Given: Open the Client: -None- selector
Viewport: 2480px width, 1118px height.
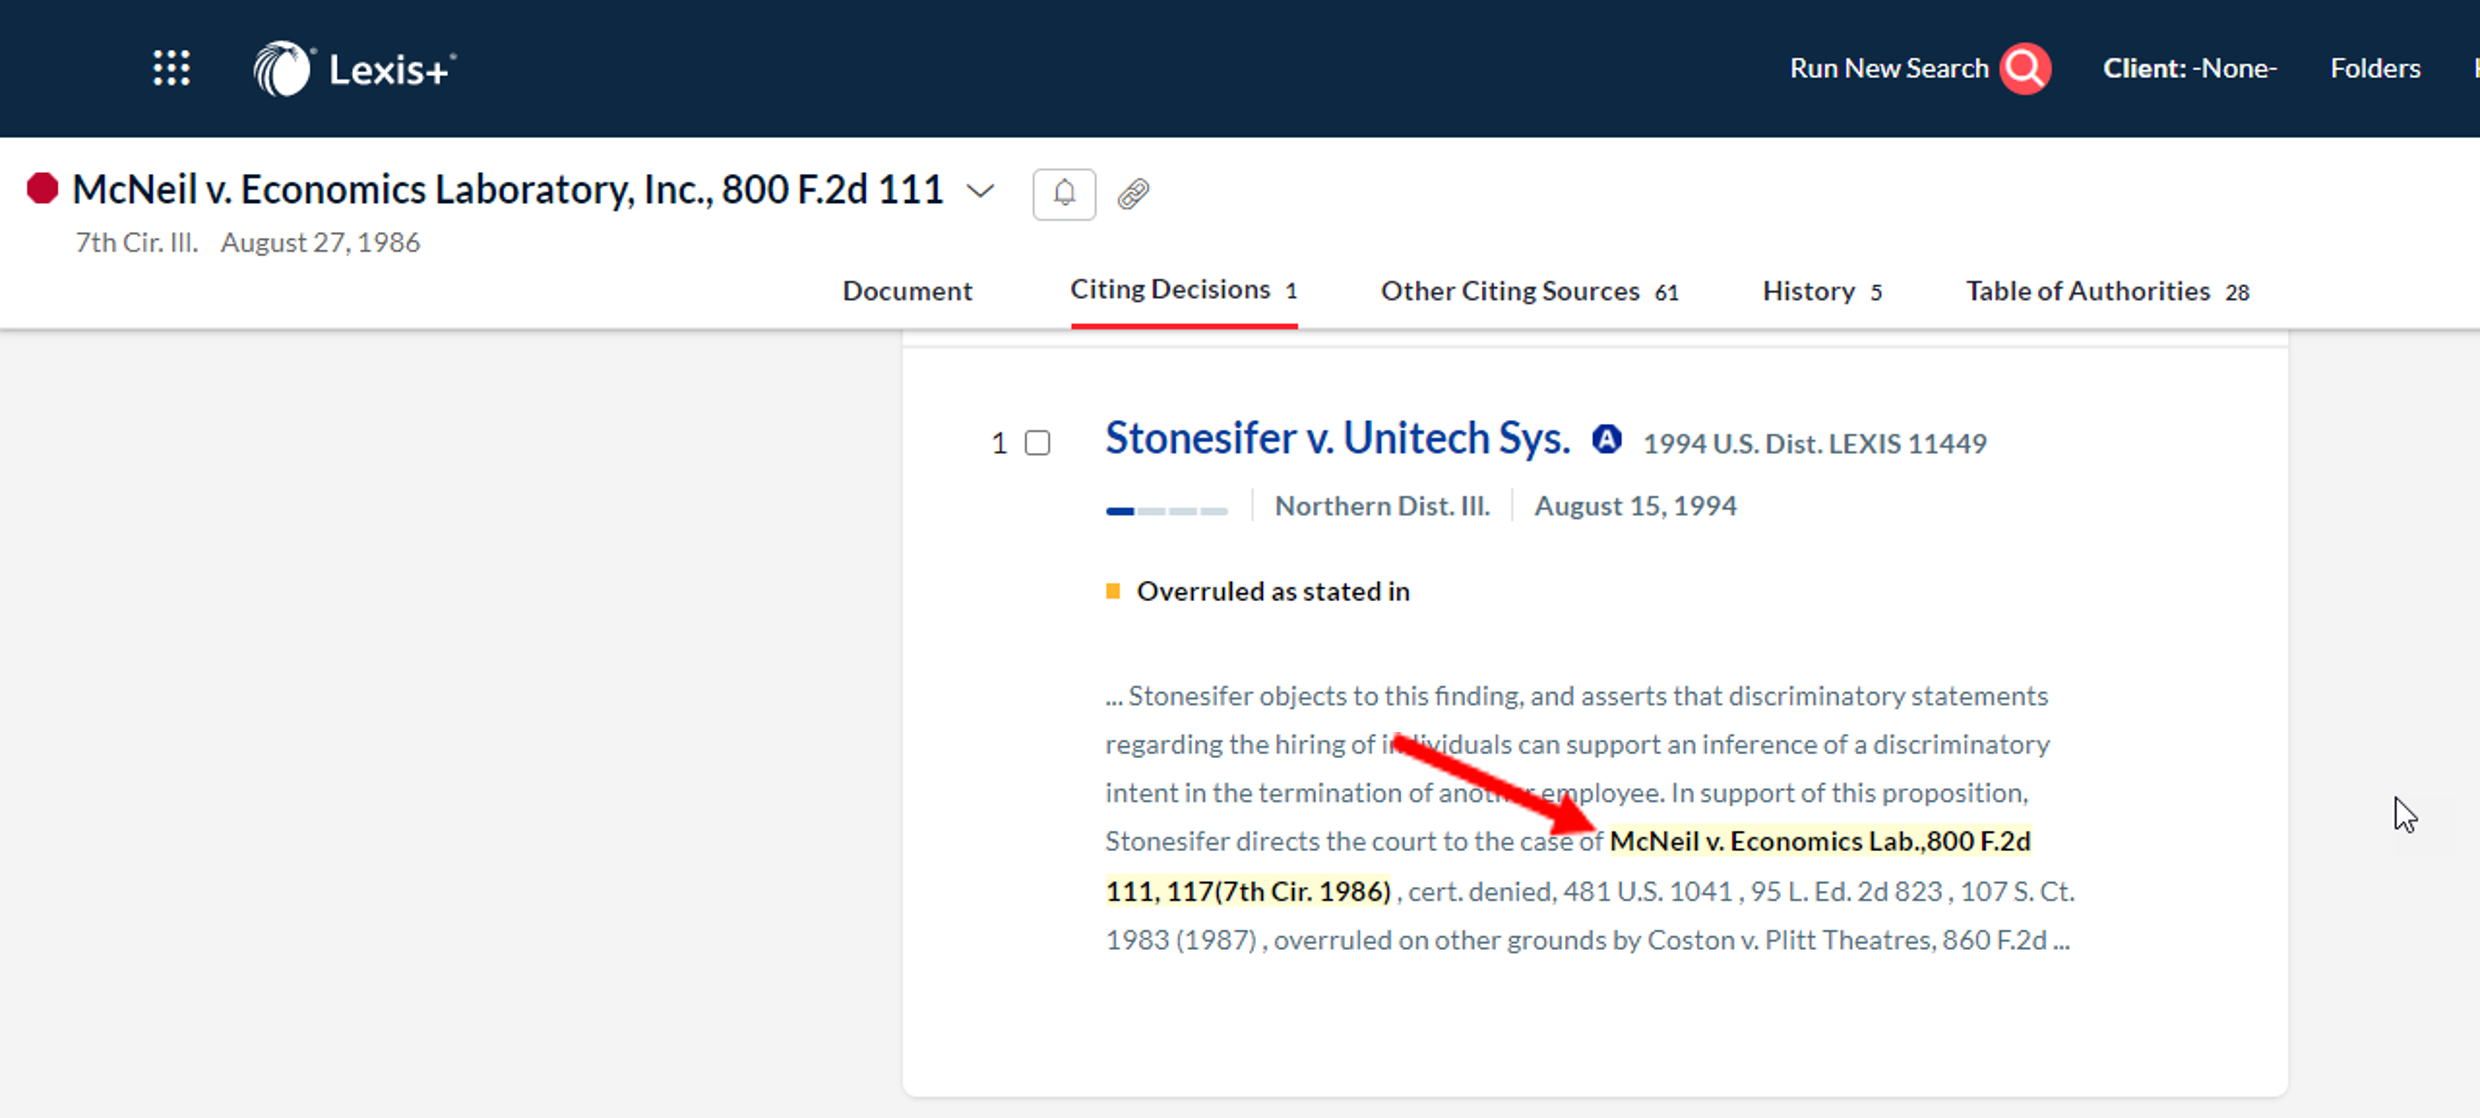Looking at the screenshot, I should coord(2189,68).
